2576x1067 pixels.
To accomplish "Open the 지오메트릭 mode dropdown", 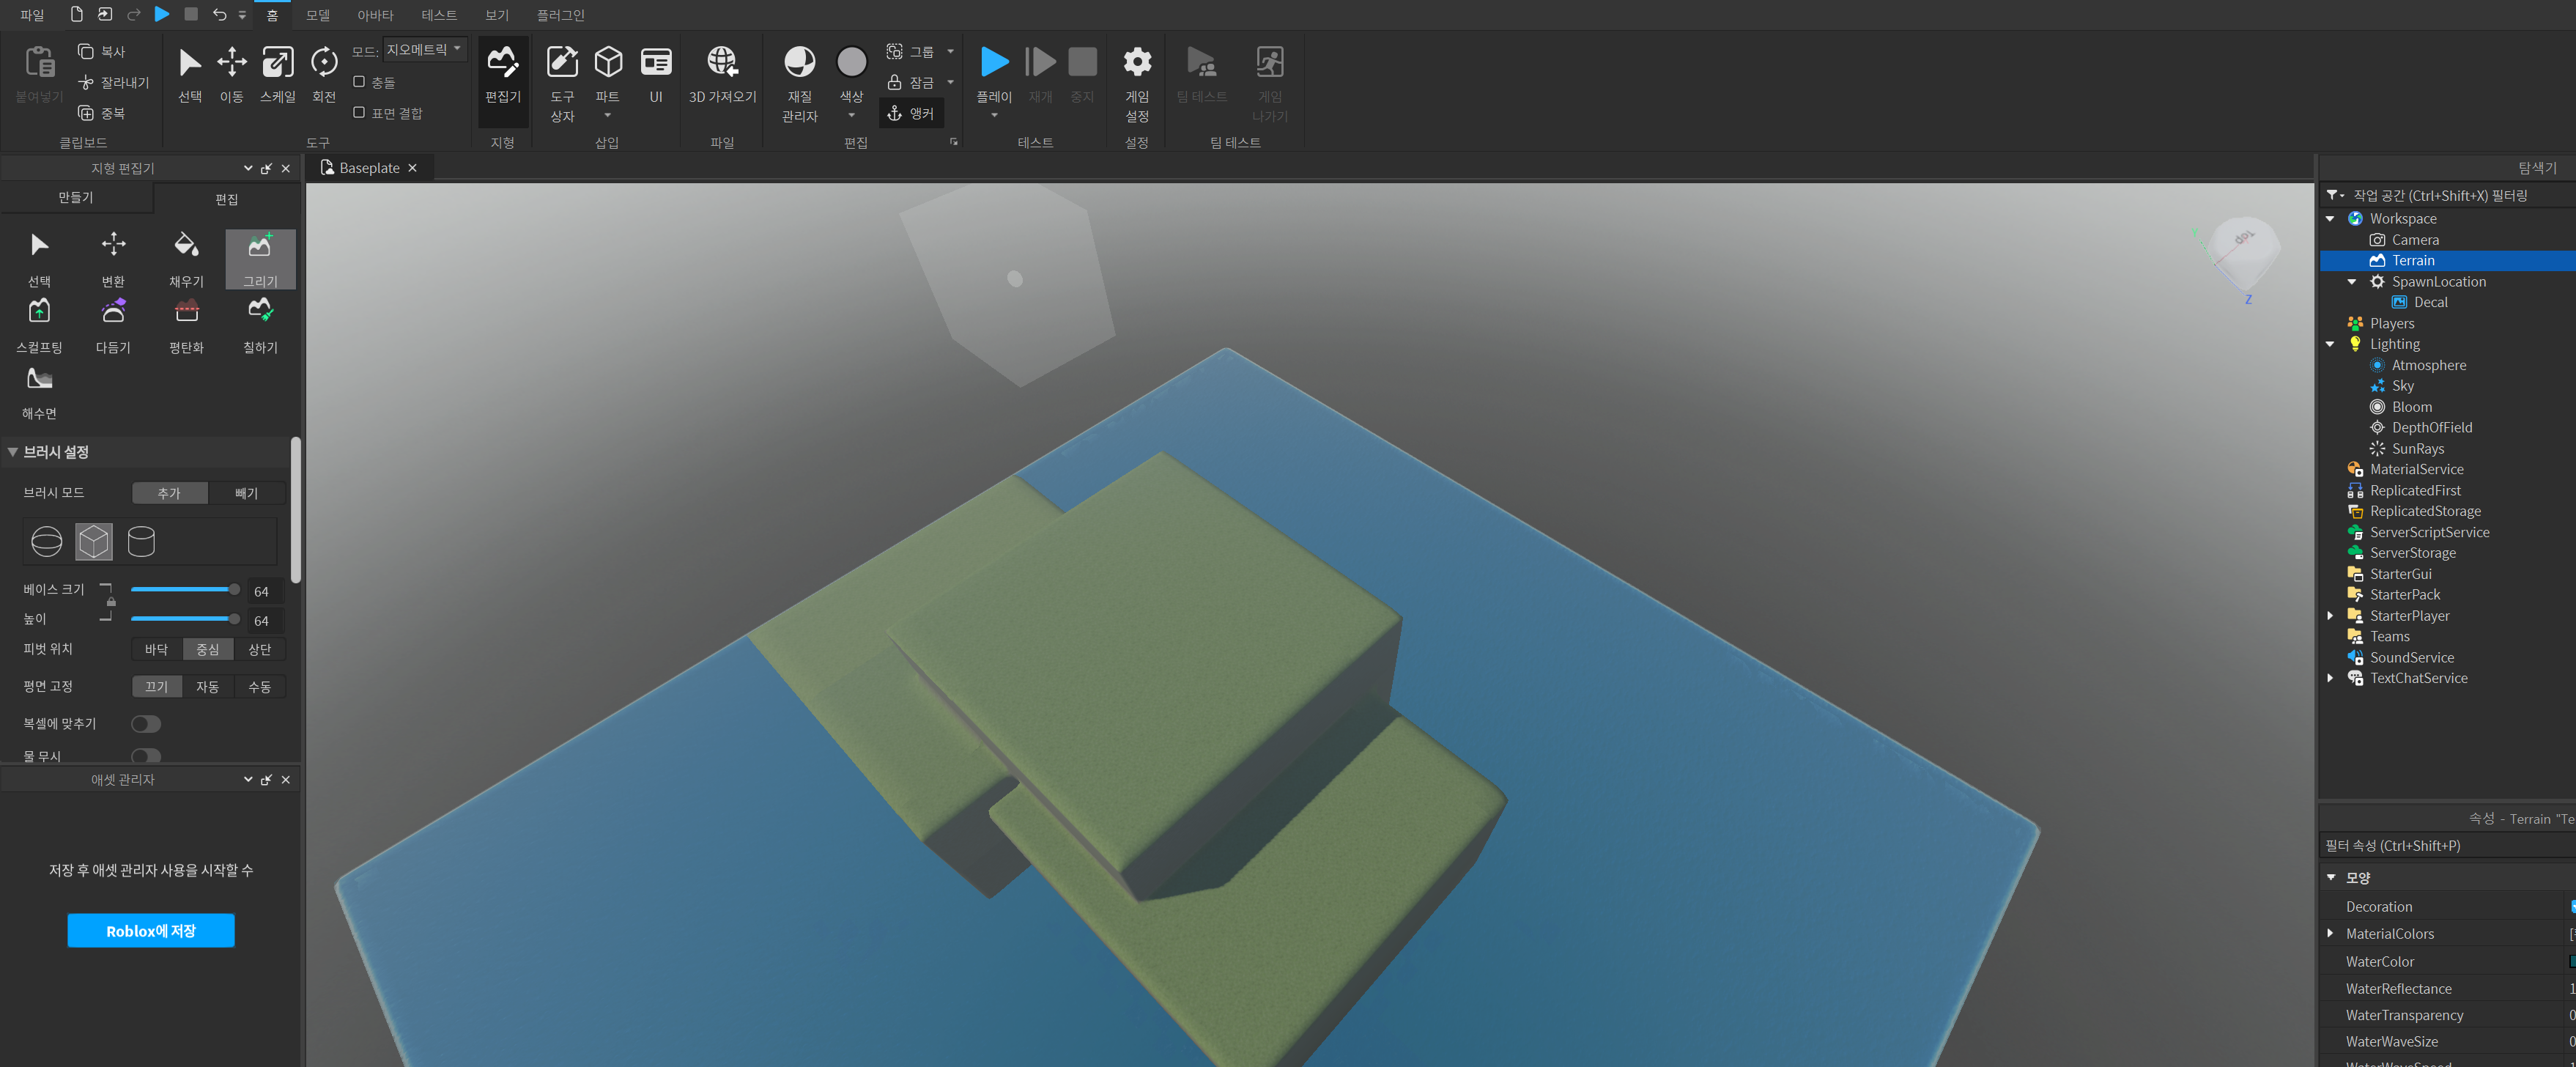I will (x=424, y=49).
